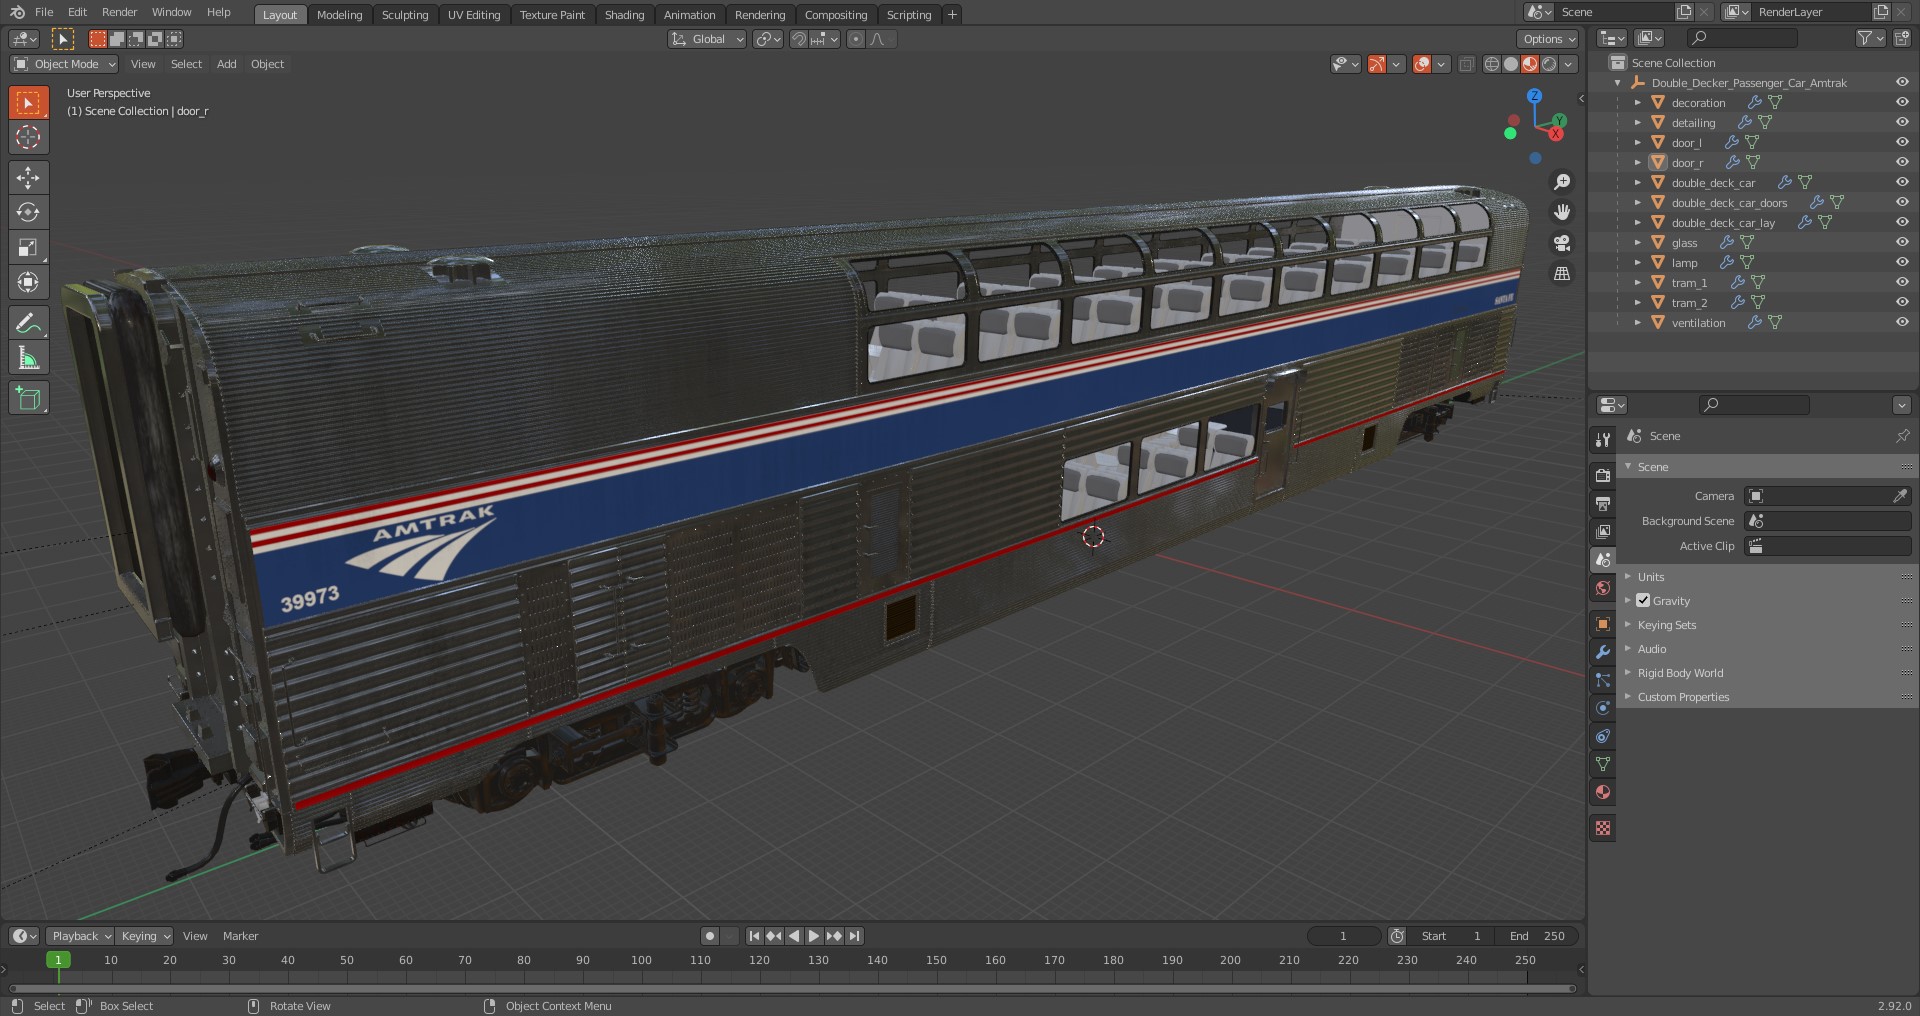Toggle the camera view icon

coord(1561,243)
